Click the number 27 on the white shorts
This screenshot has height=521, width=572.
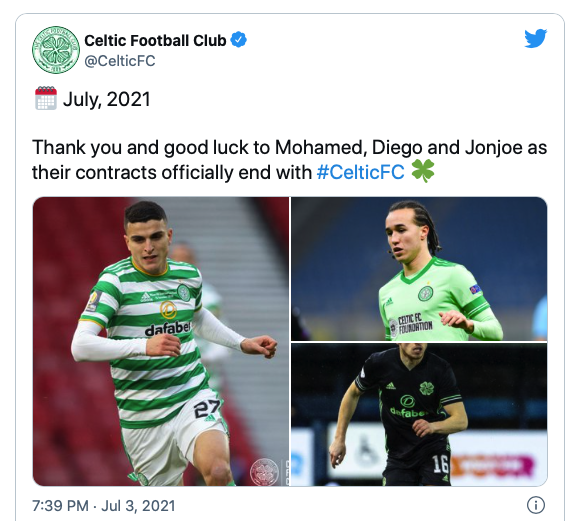(207, 408)
